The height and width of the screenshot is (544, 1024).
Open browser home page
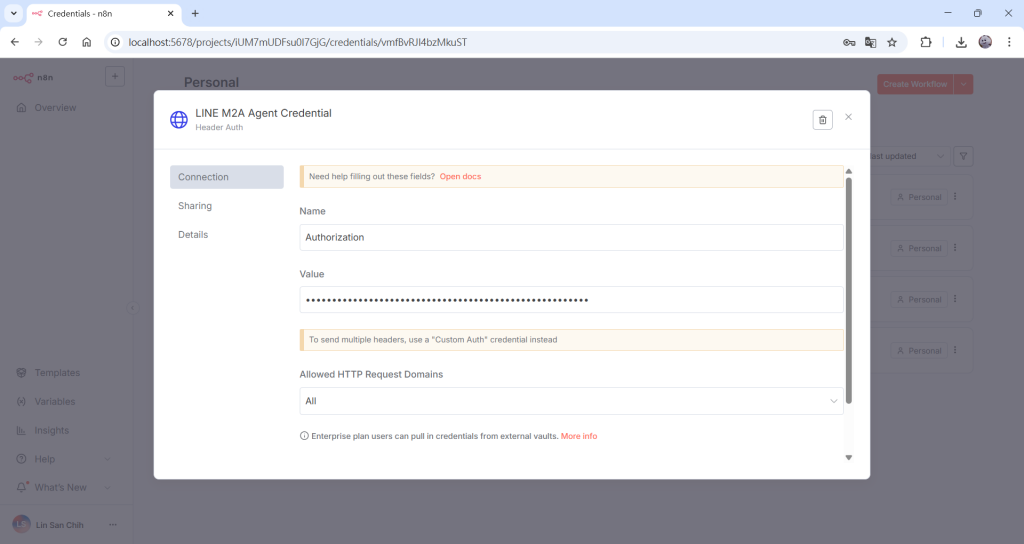point(86,42)
